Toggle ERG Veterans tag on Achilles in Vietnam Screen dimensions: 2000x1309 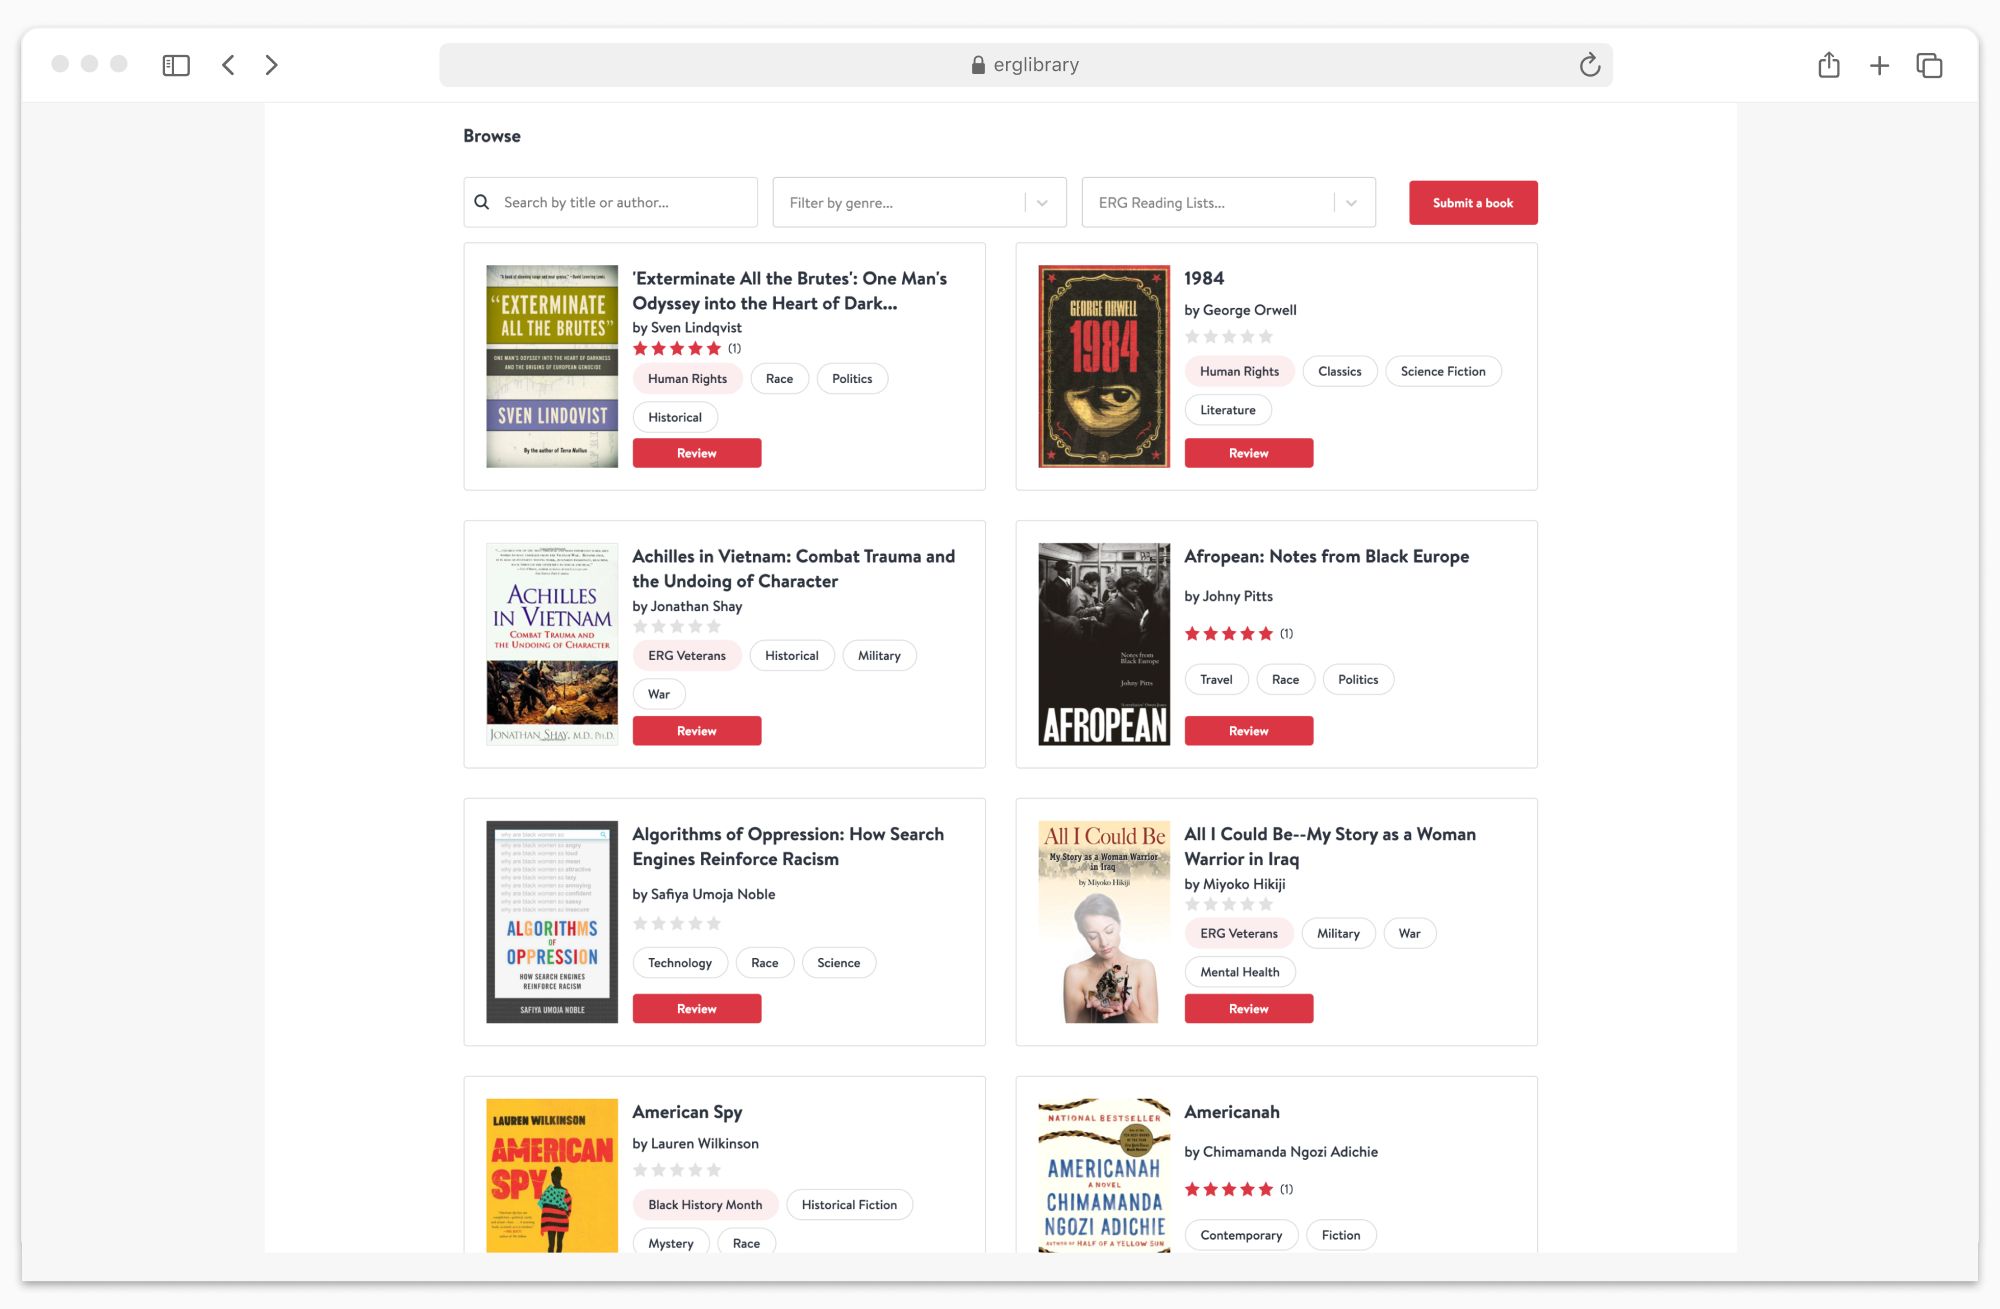(x=687, y=656)
